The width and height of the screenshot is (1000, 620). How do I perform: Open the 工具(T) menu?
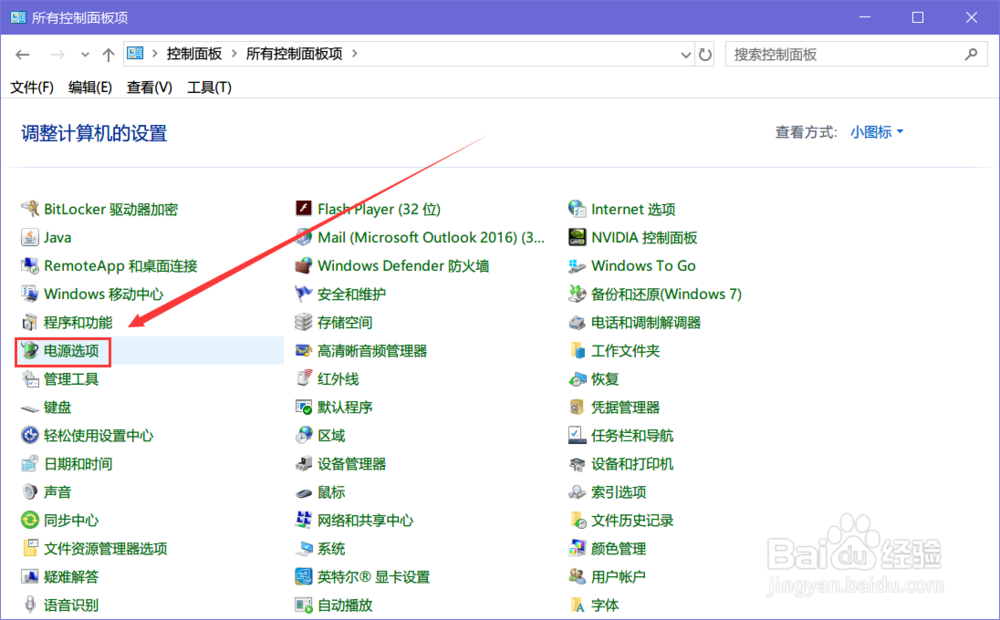click(209, 87)
